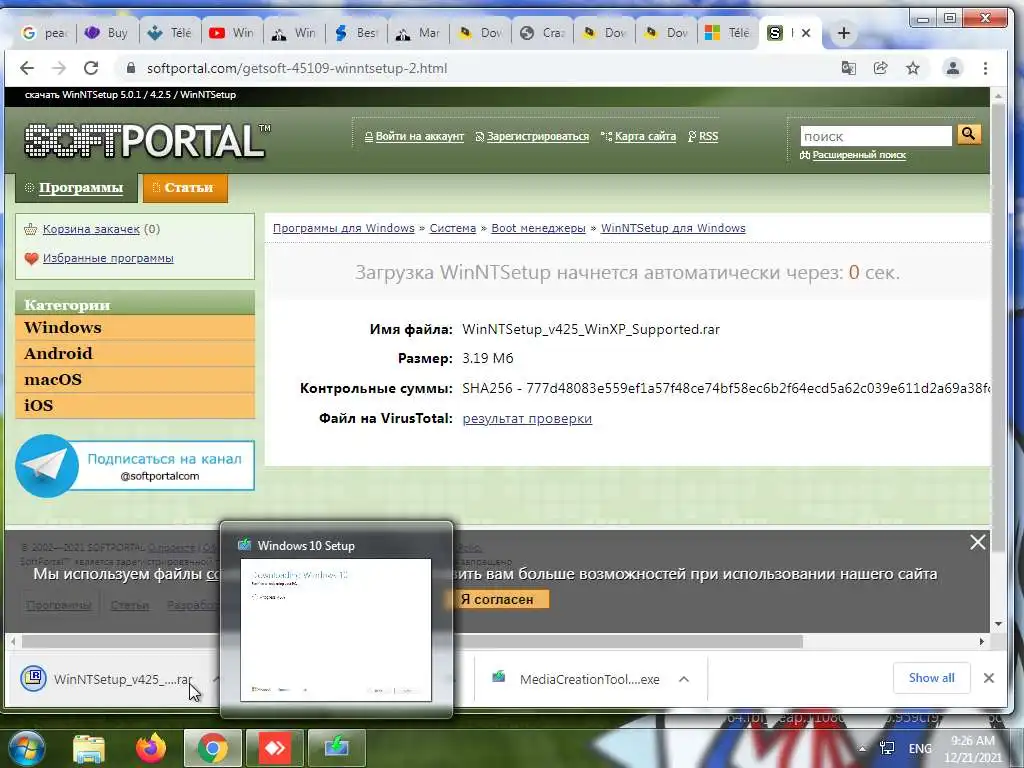Switch to the Best tab
Image resolution: width=1024 pixels, height=768 pixels.
click(356, 33)
